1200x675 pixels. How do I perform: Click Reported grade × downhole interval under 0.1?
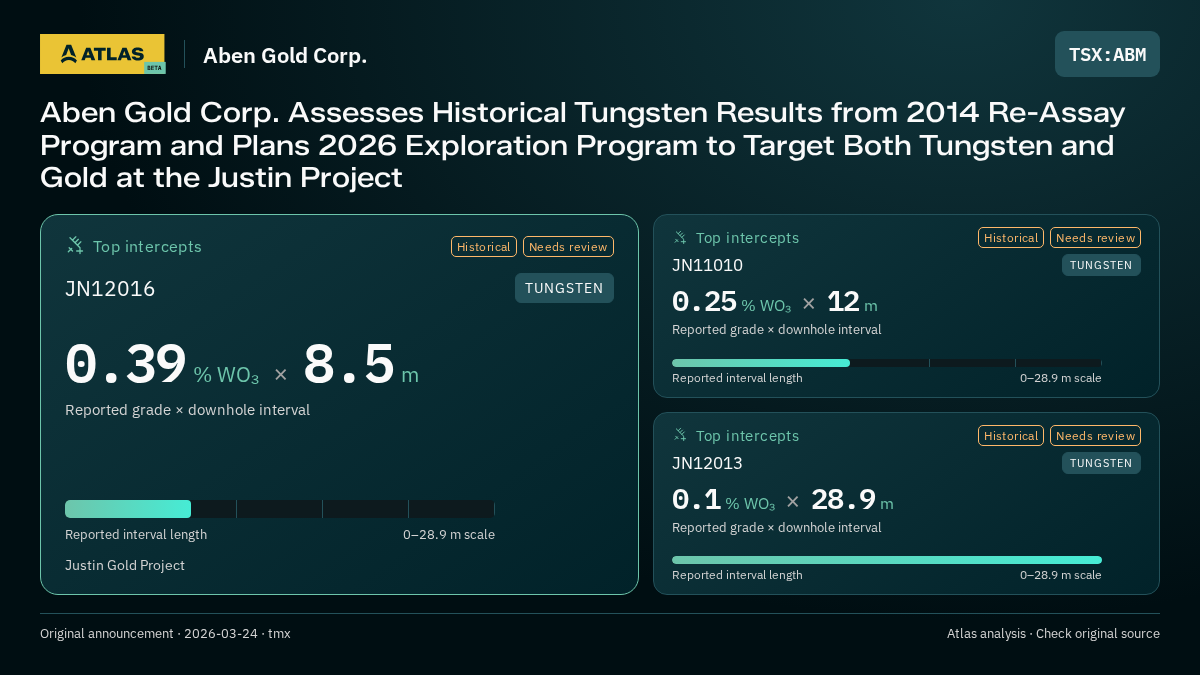pos(777,527)
